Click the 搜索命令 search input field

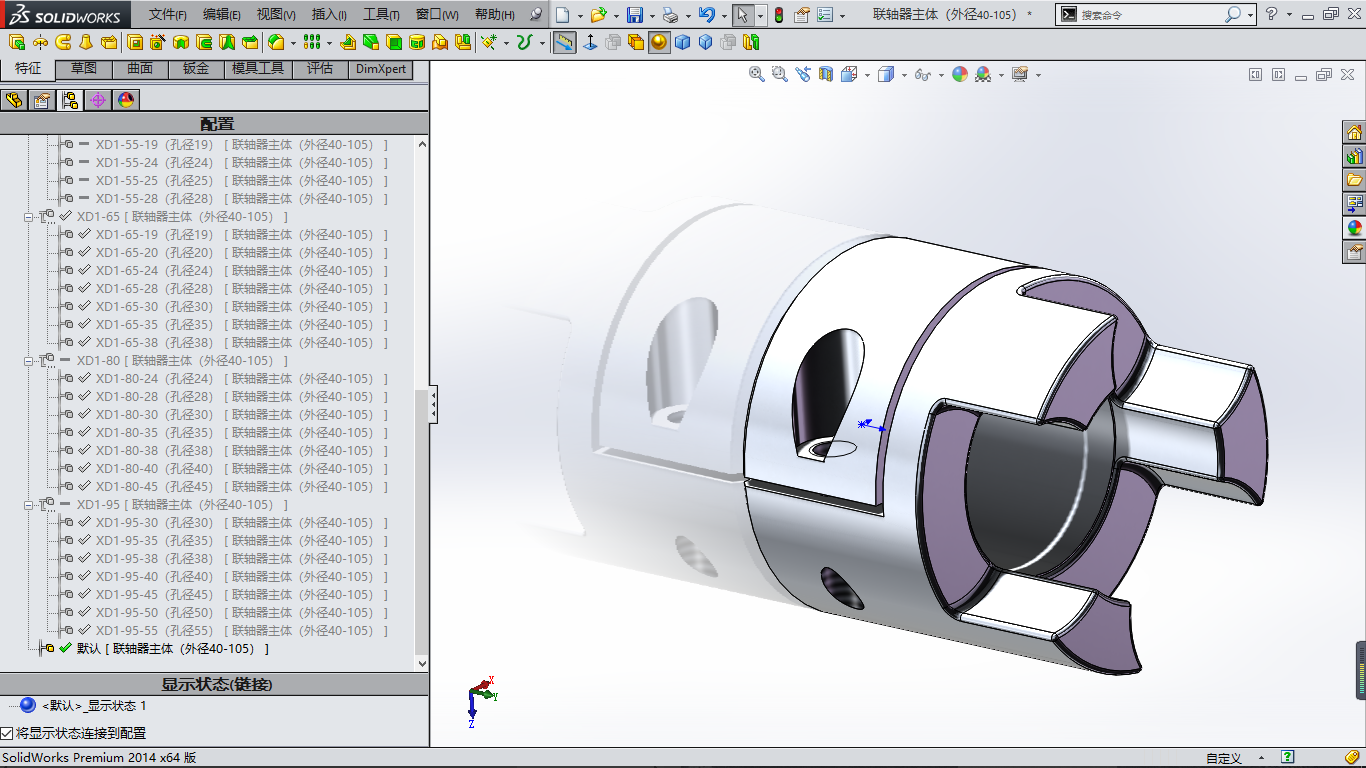pos(1150,15)
